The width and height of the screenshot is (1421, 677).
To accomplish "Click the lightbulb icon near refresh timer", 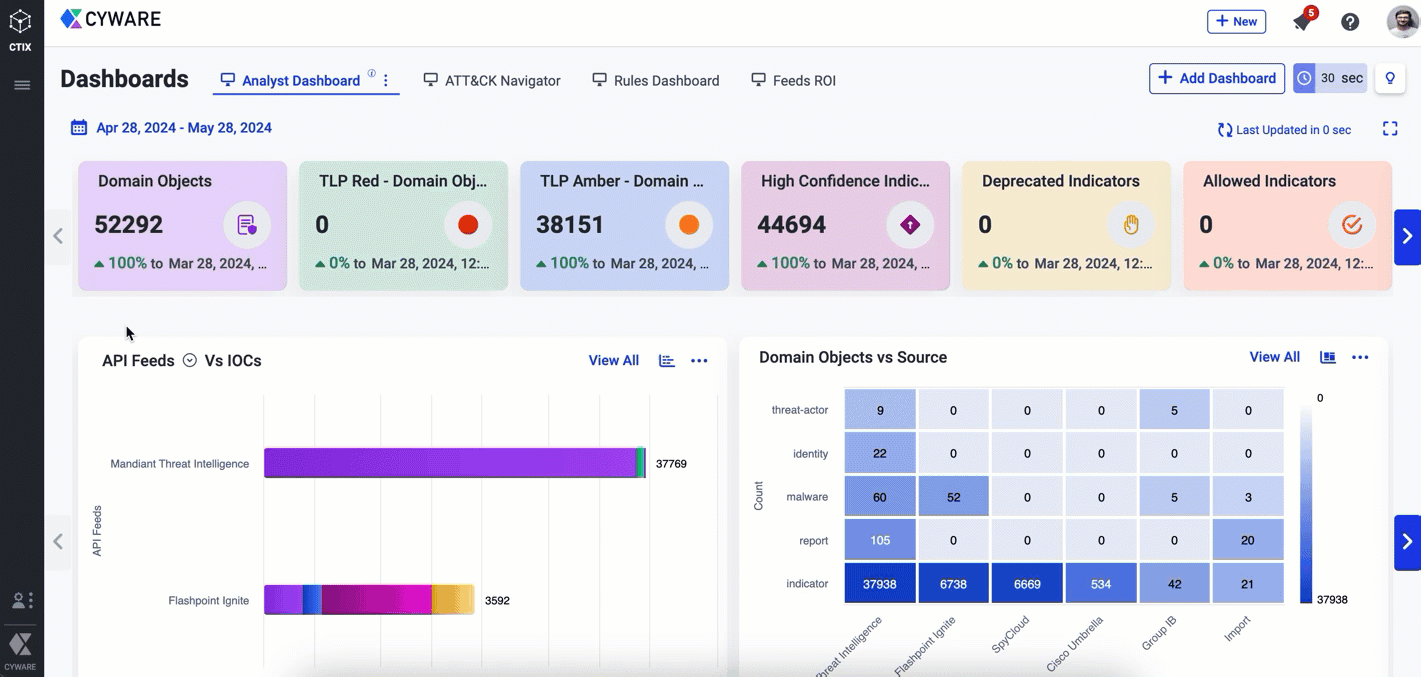I will [1390, 79].
